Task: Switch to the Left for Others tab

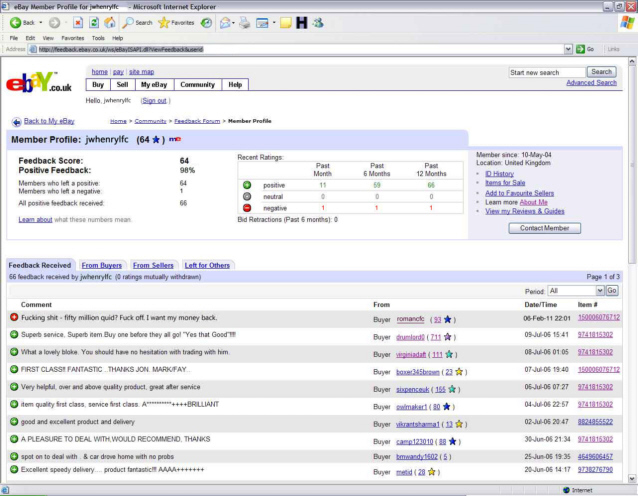Action: pyautogui.click(x=207, y=265)
